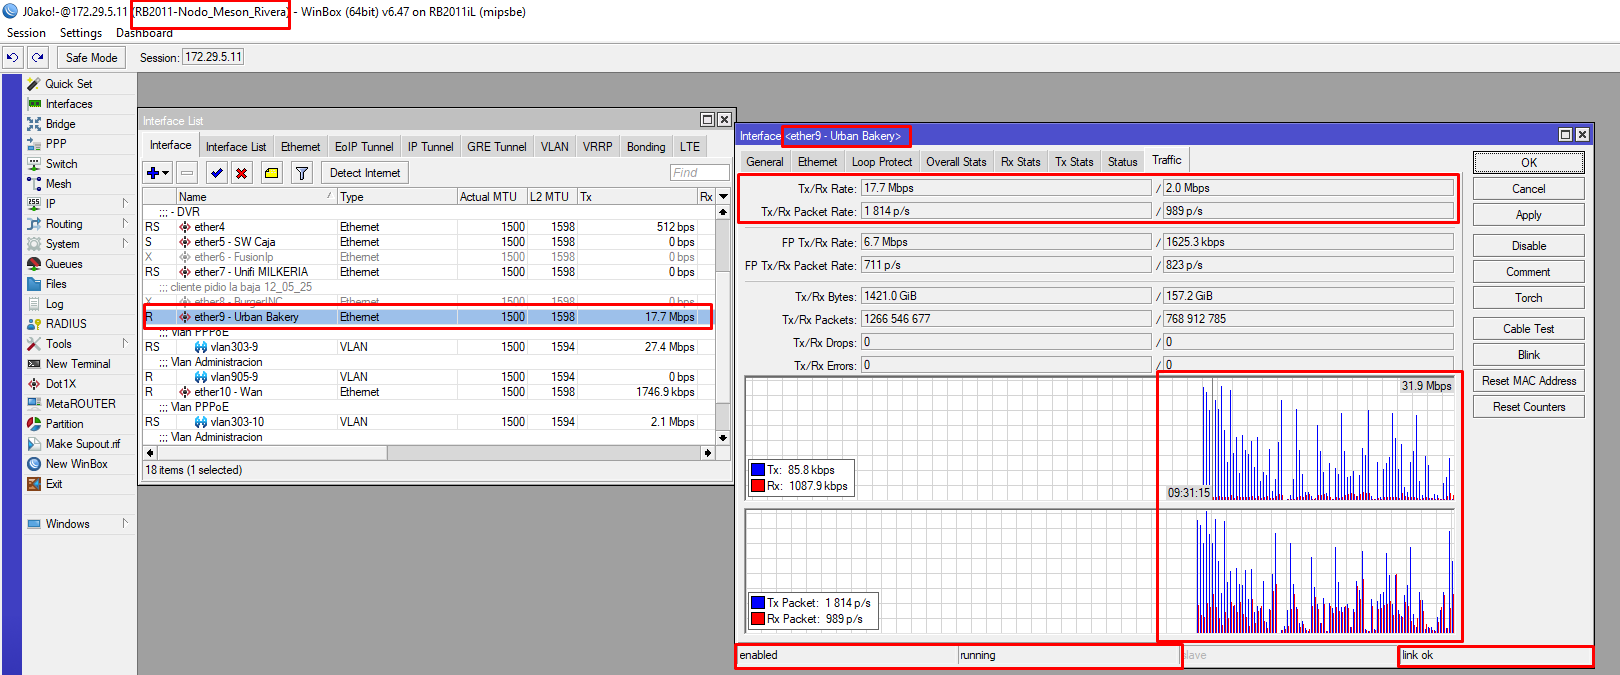Click the blue checkmark enable interface icon
Image resolution: width=1620 pixels, height=675 pixels.
[x=216, y=173]
